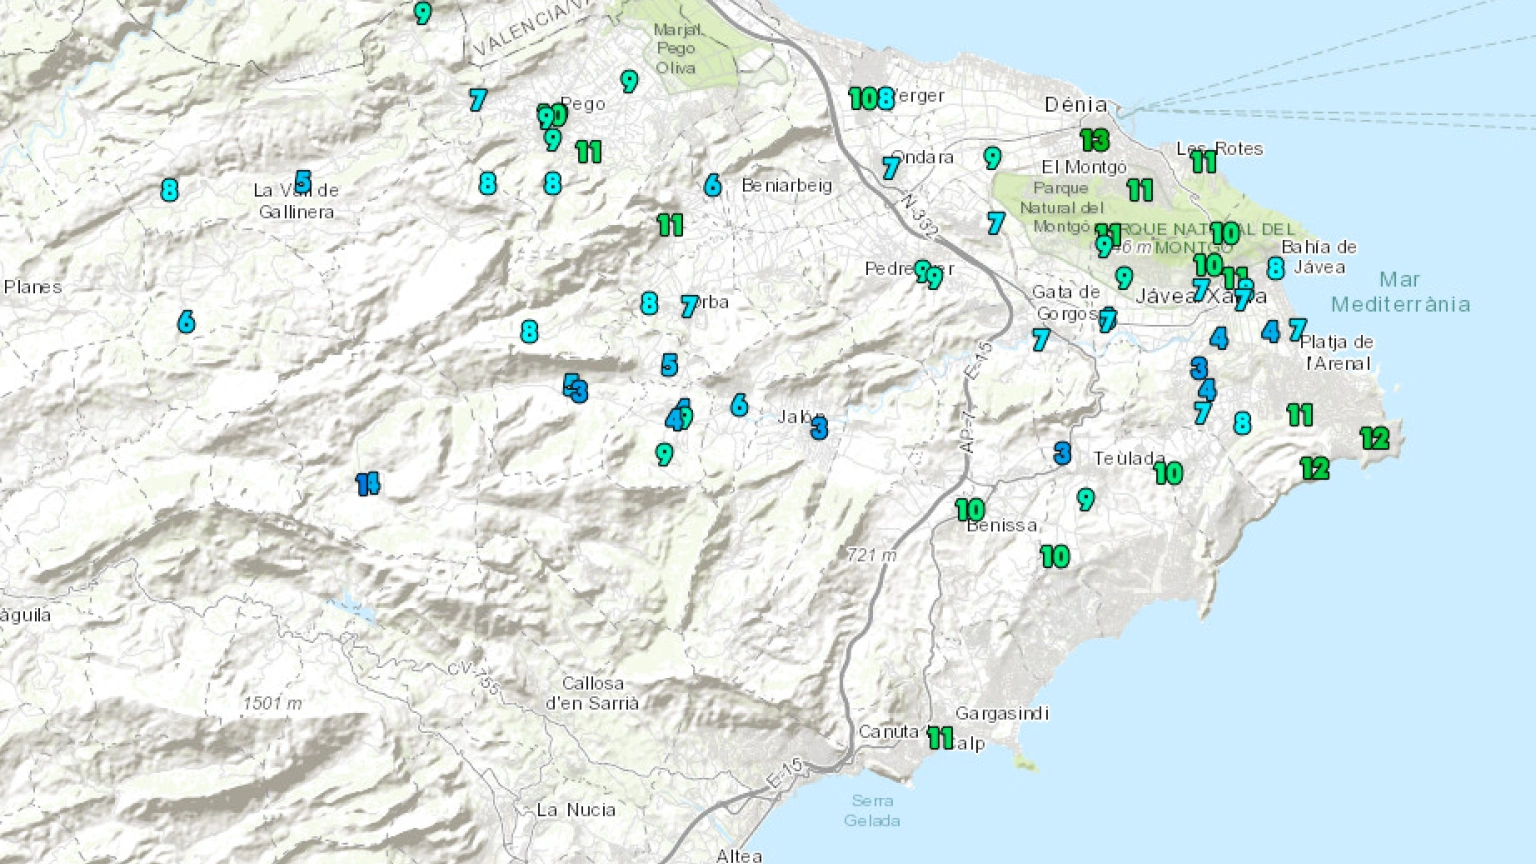Select the 6 marker below Planes

(186, 322)
